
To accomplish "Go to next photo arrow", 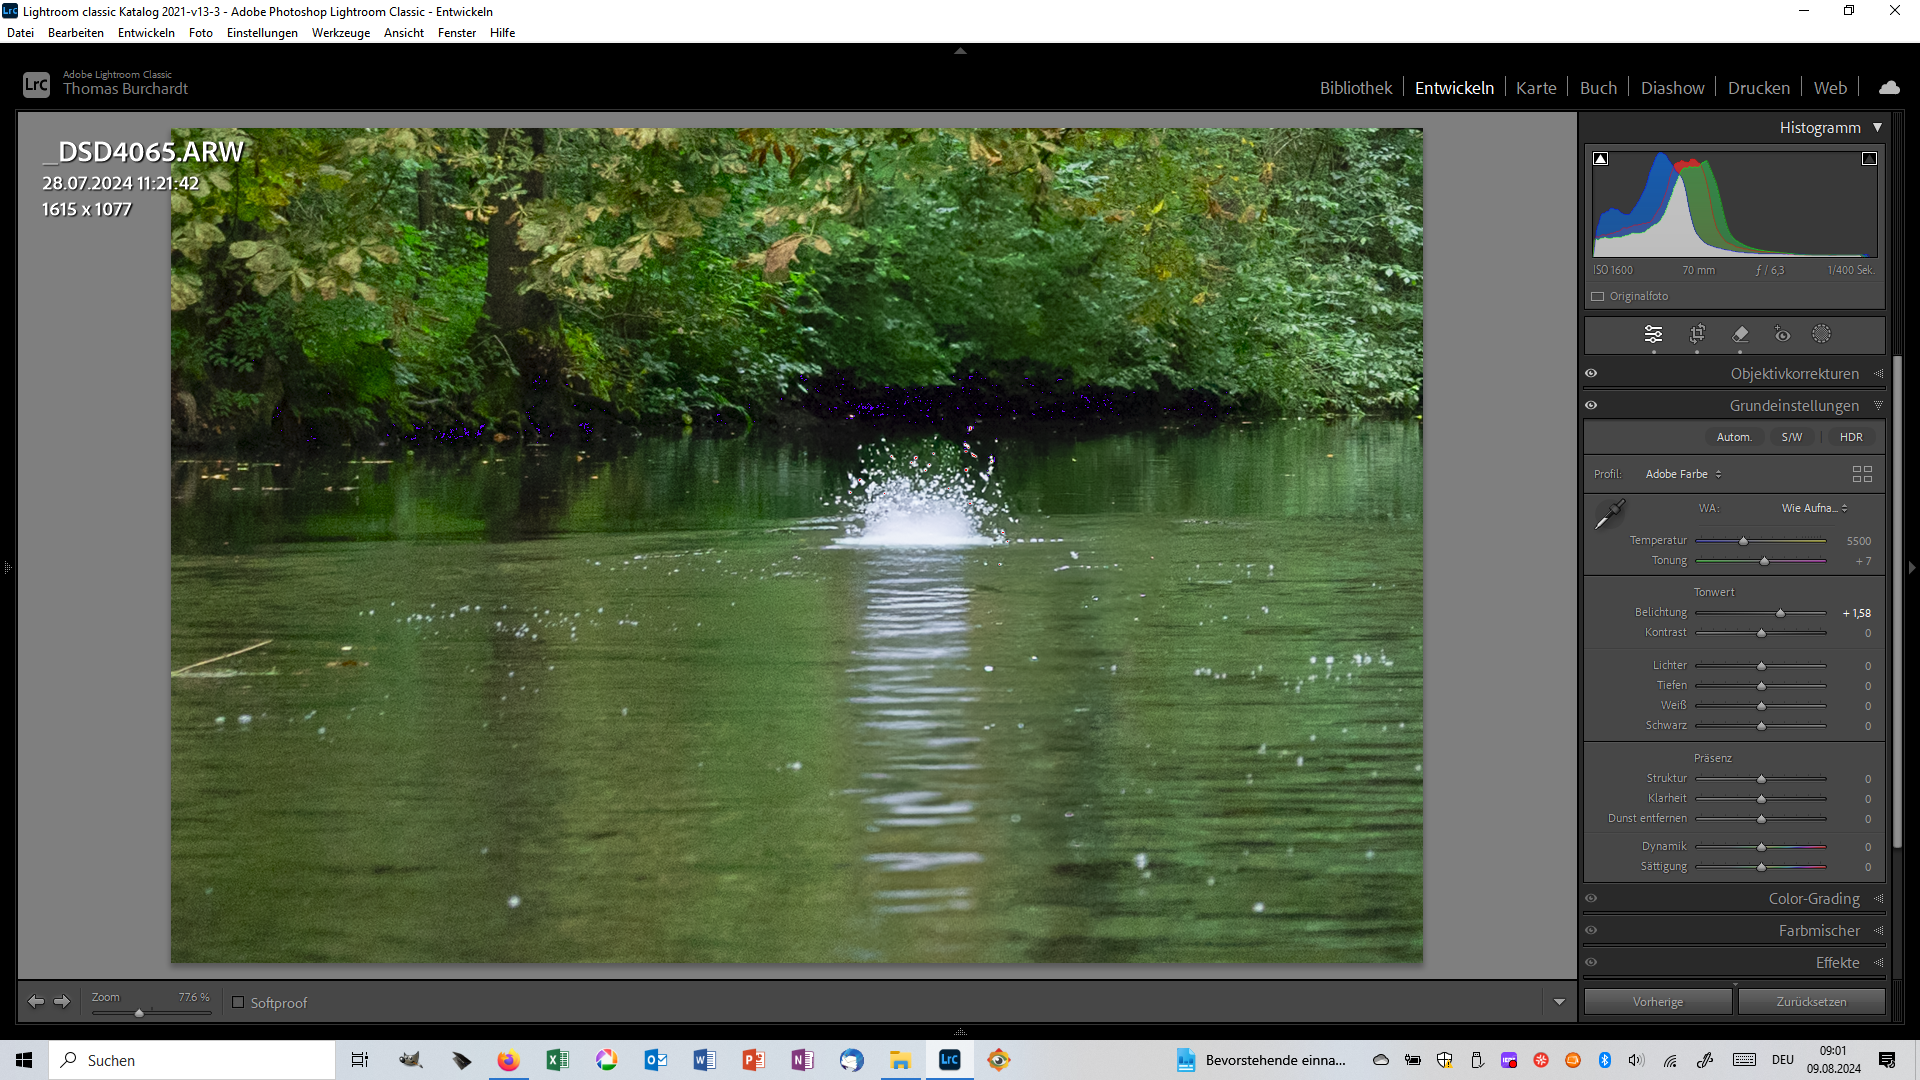I will pyautogui.click(x=62, y=1001).
